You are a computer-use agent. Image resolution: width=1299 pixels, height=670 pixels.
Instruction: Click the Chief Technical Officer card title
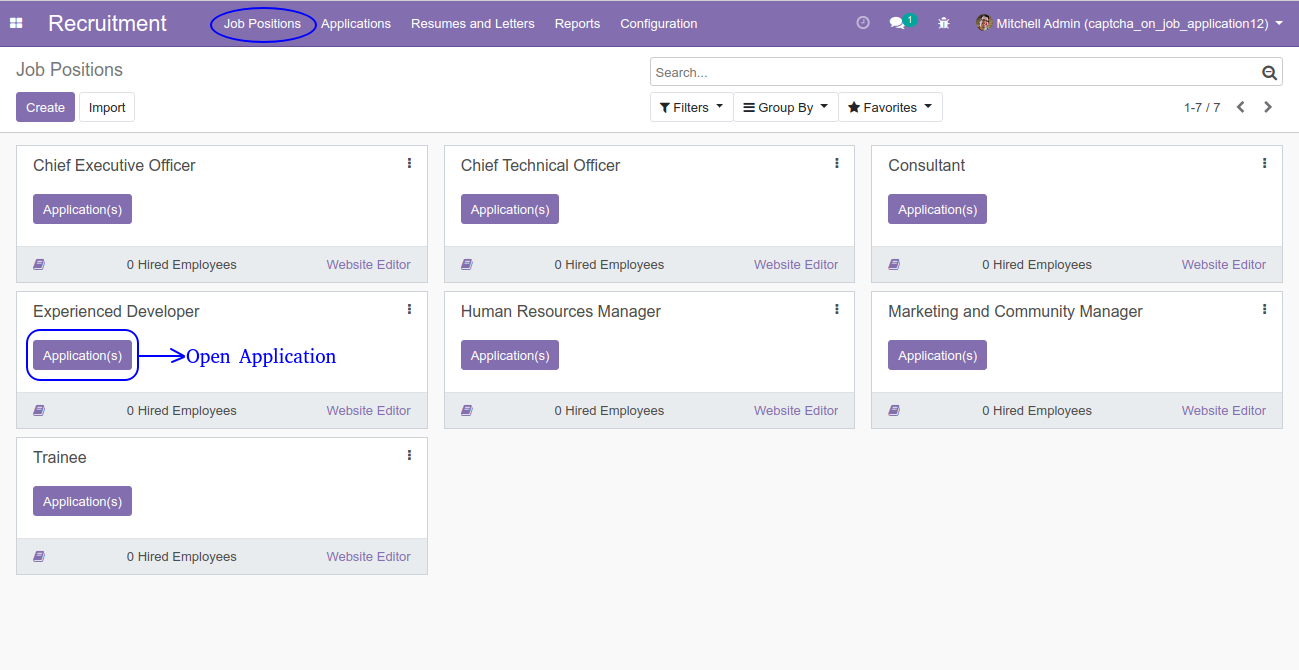(x=540, y=166)
